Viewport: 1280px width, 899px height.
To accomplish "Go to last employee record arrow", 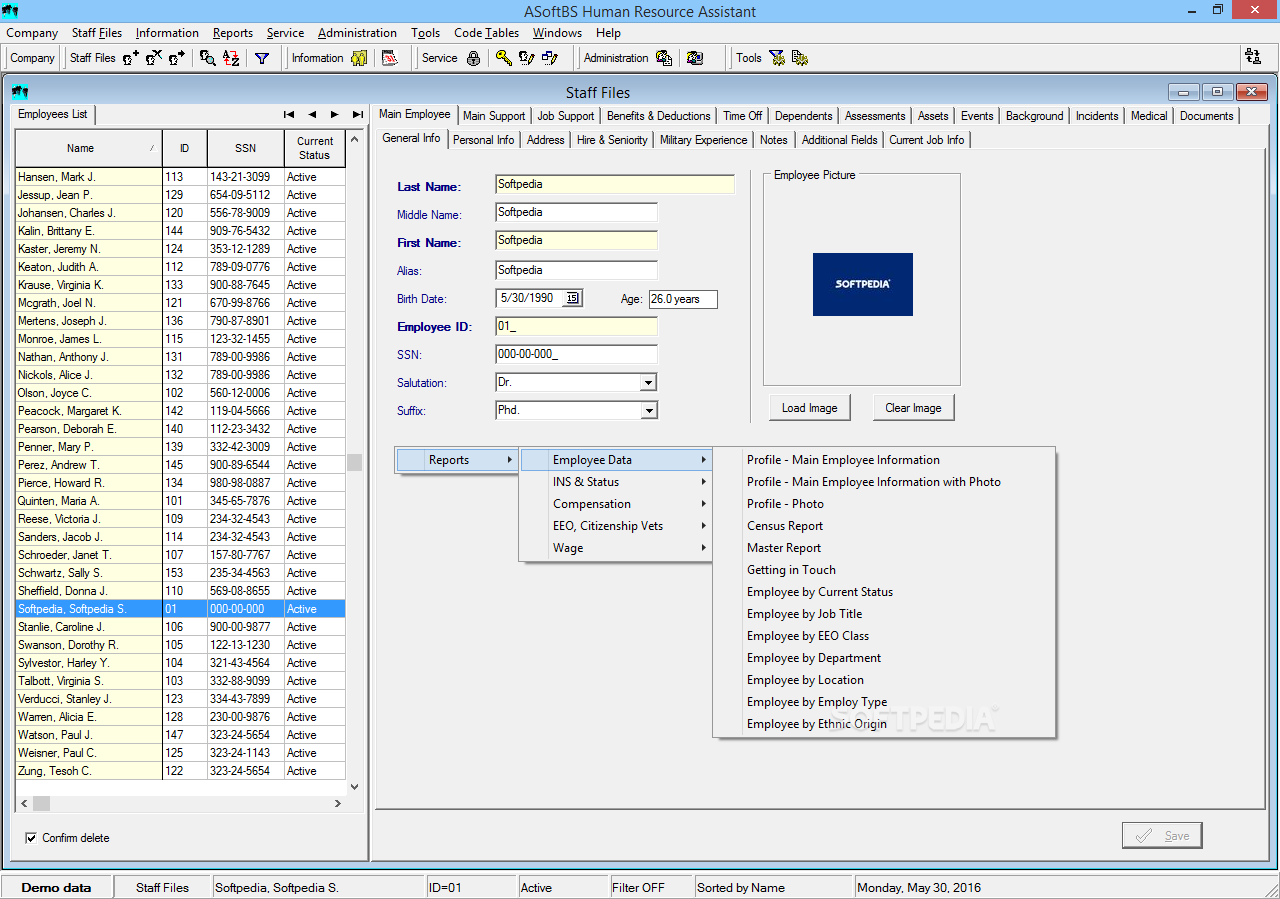I will tap(358, 114).
